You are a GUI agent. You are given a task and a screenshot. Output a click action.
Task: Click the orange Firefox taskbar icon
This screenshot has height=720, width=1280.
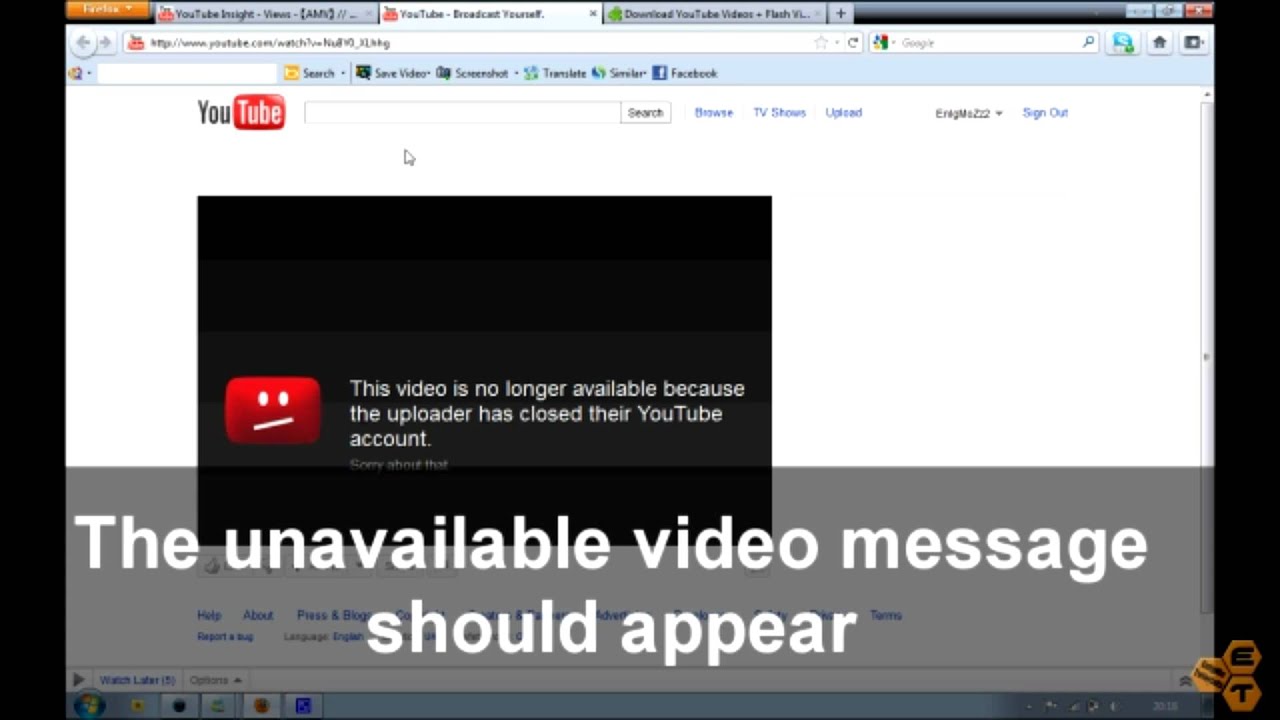tap(261, 705)
